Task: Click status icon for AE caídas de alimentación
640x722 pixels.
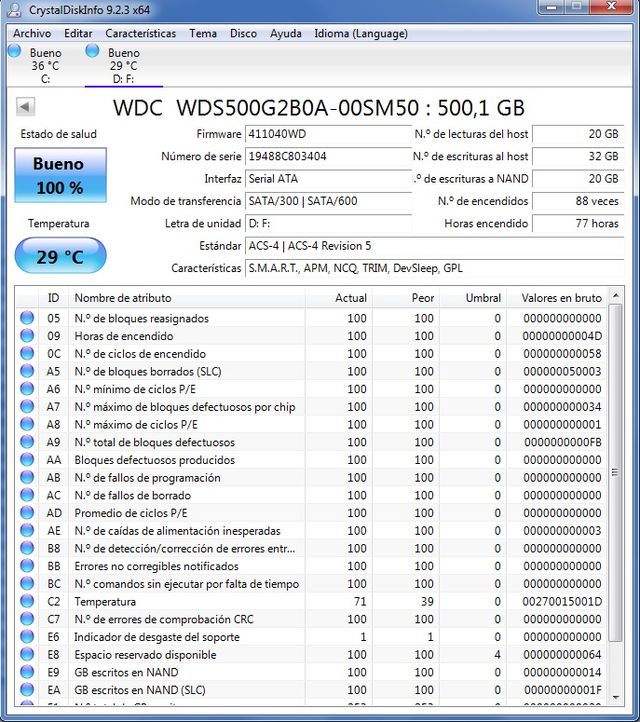Action: [x=27, y=530]
